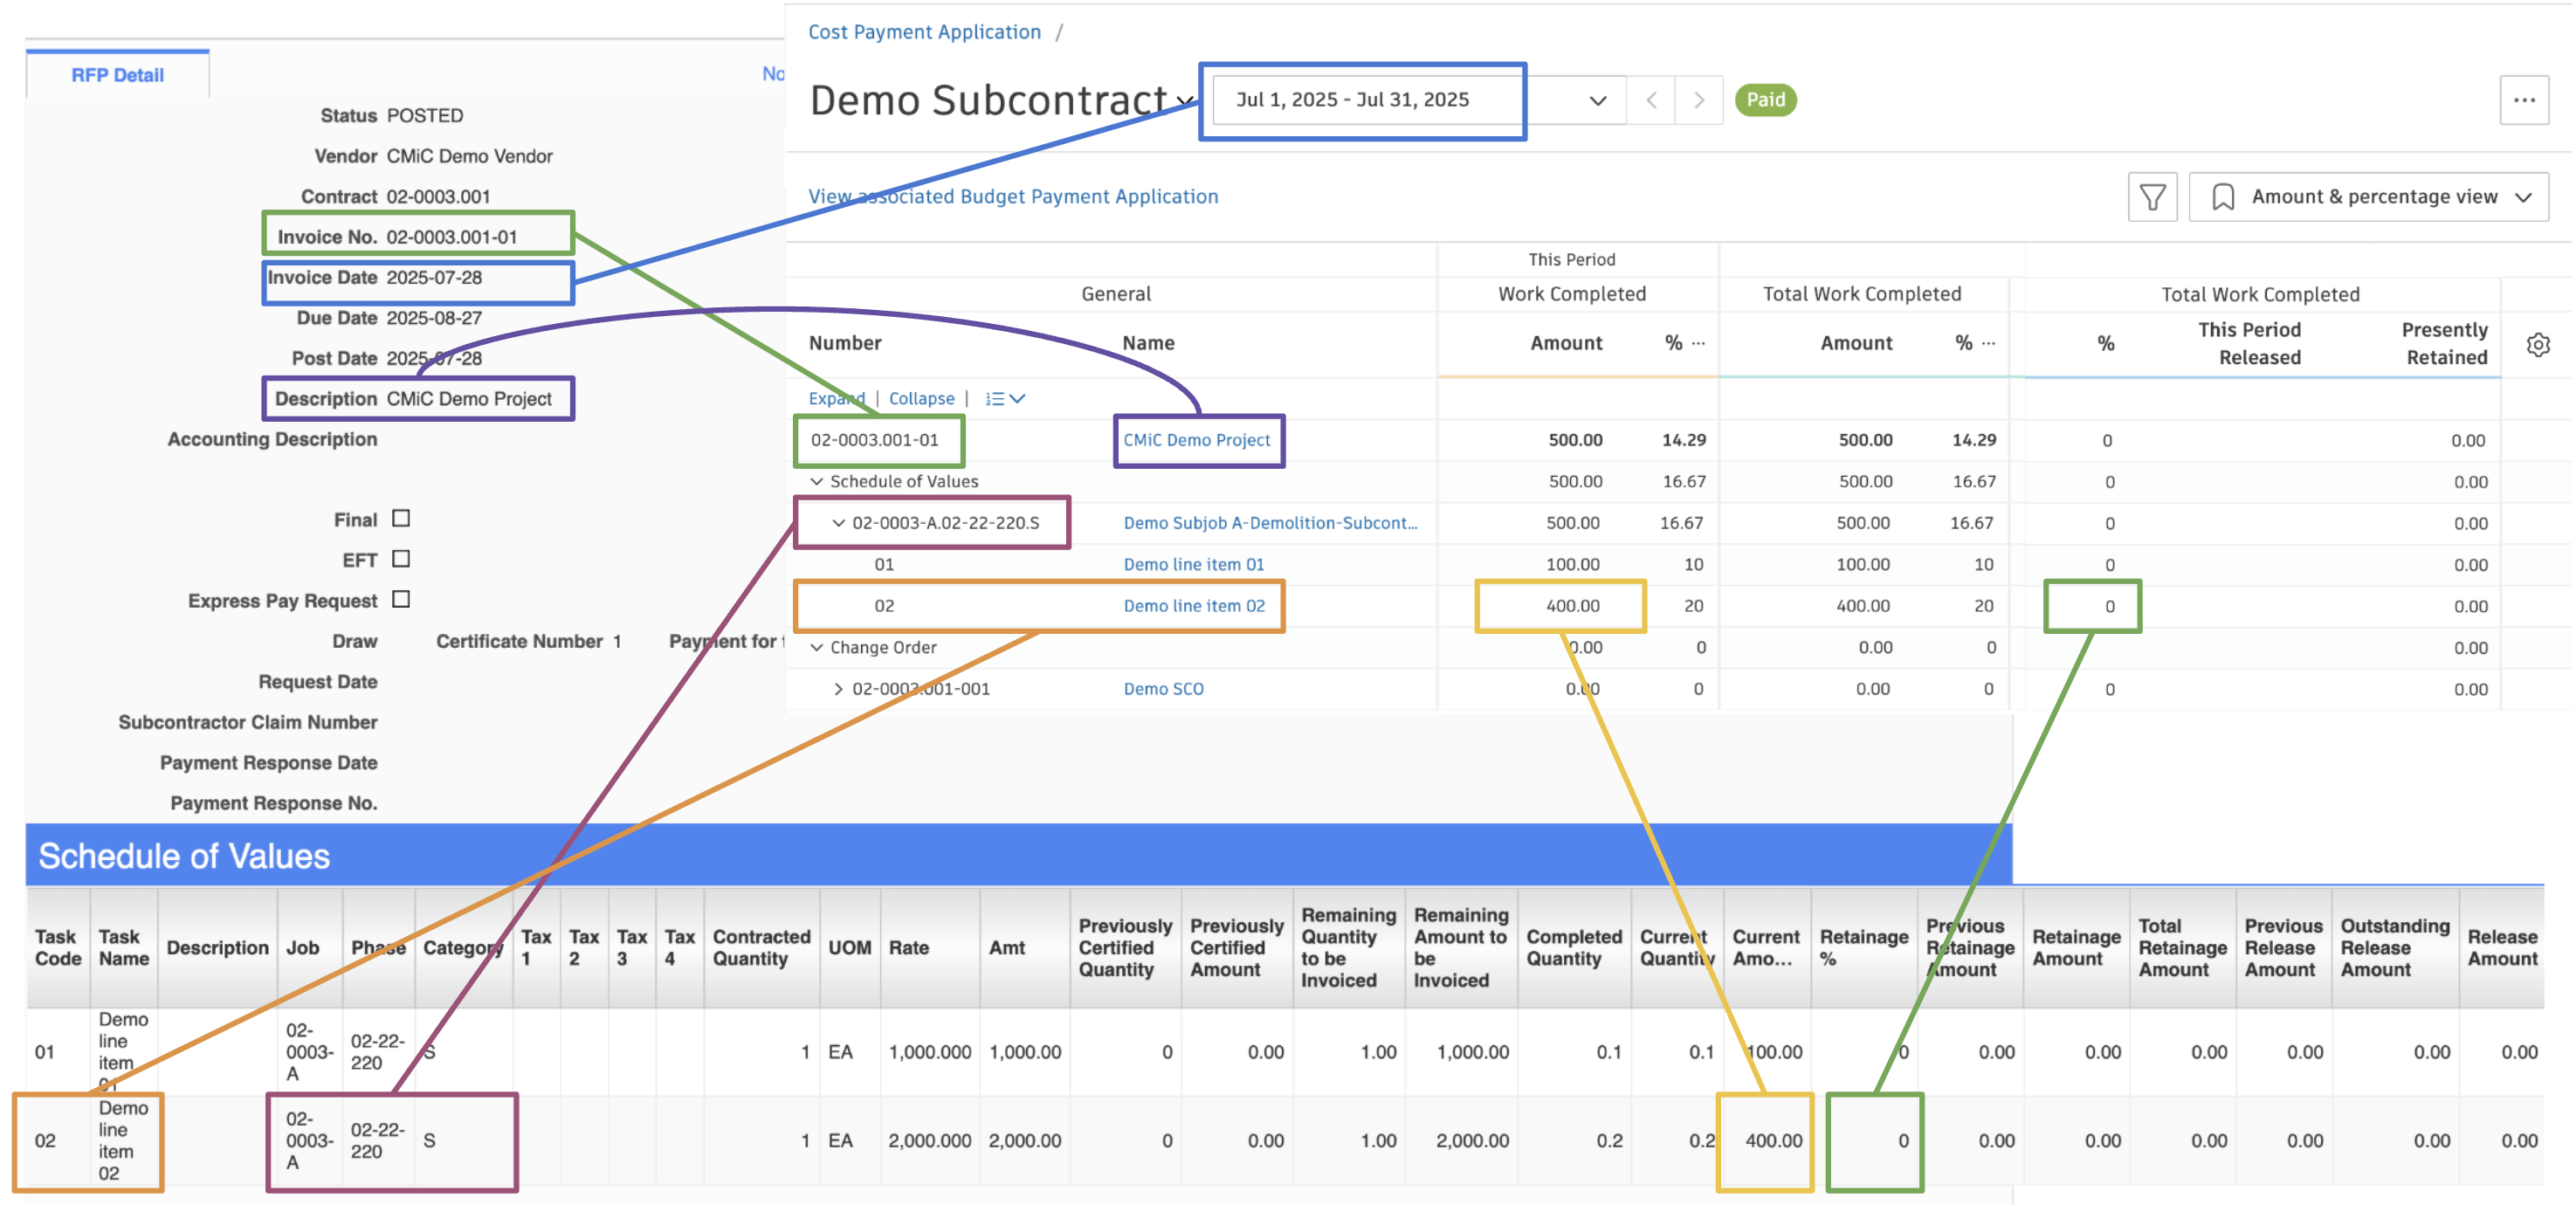
Task: Open the Demo Subcontract title dropdown chevron
Action: [x=1185, y=101]
